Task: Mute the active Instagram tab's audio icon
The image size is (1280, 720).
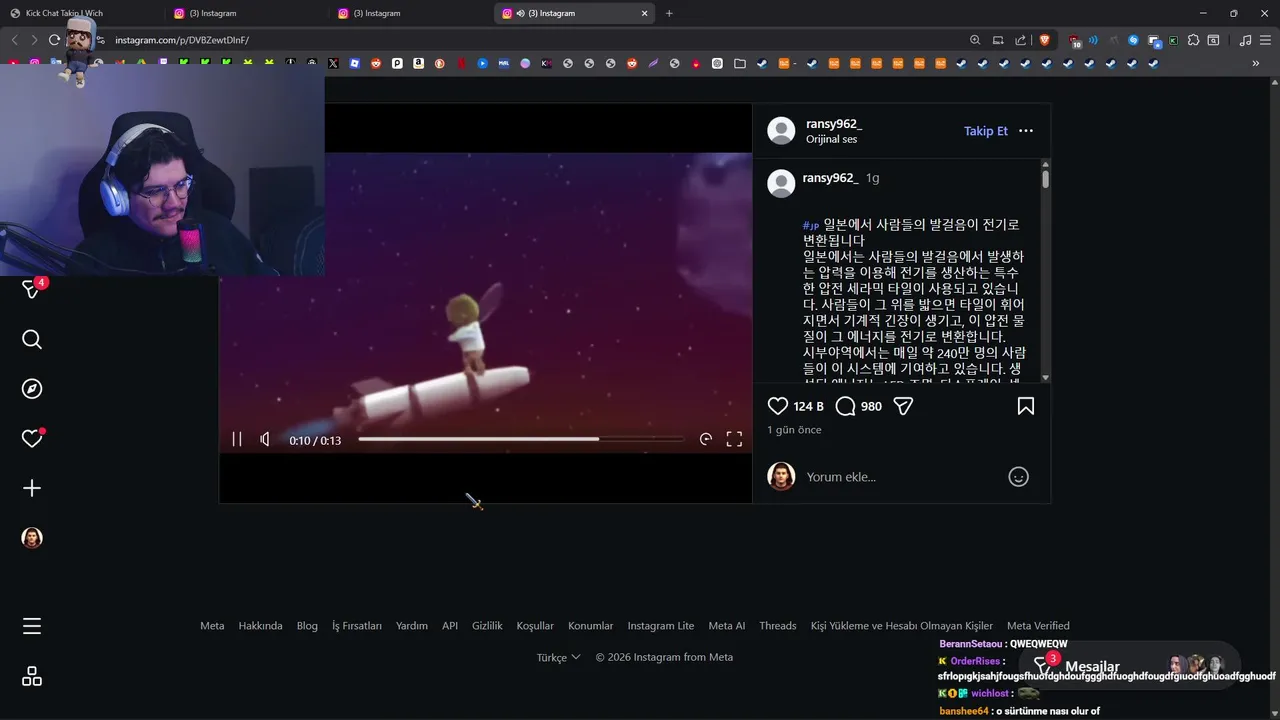Action: (x=520, y=13)
